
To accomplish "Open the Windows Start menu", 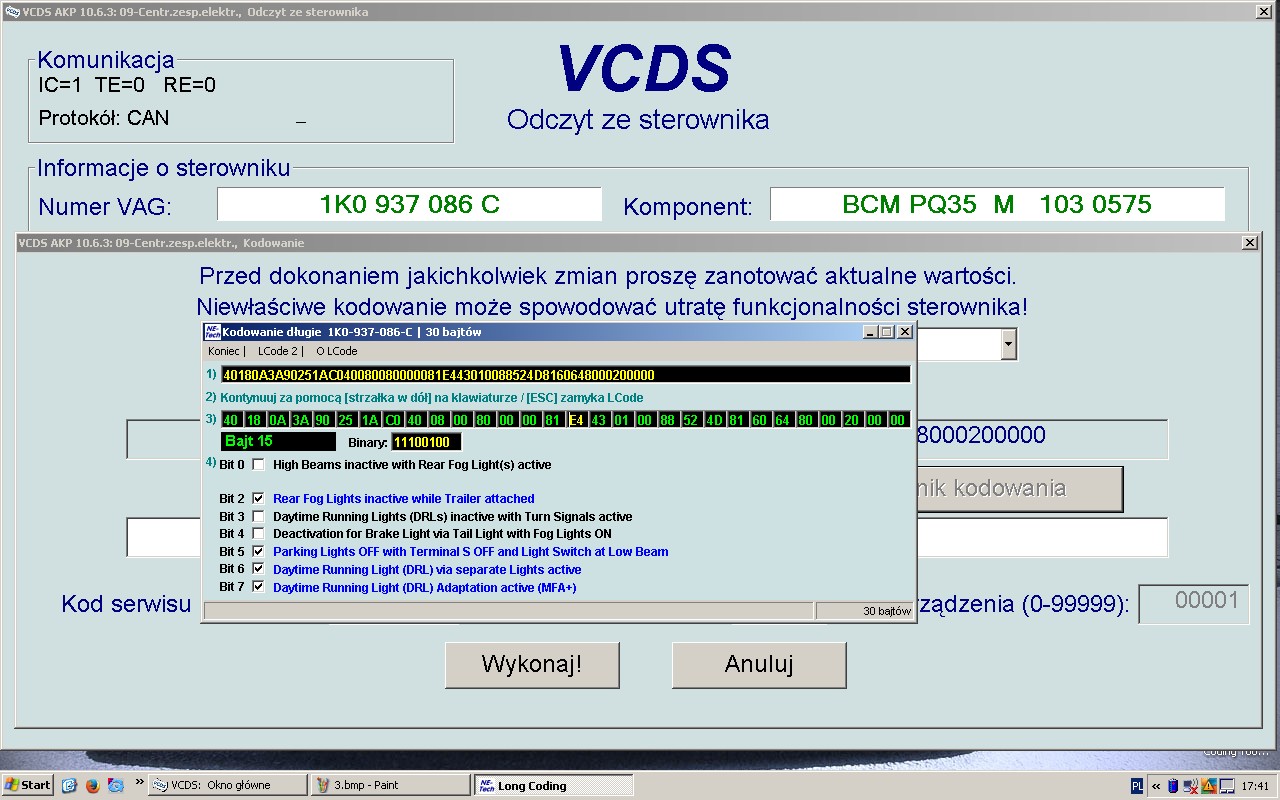I will [28, 785].
